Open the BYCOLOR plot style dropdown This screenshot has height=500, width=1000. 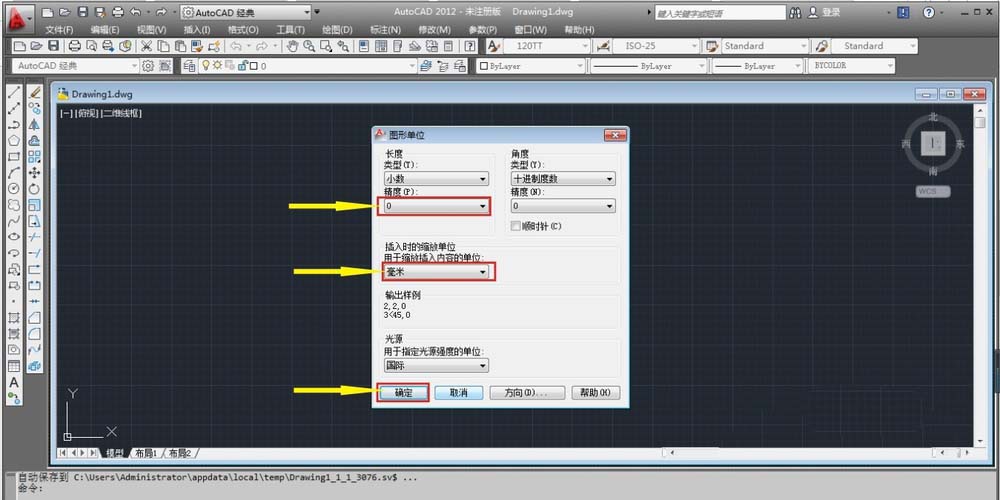(x=851, y=66)
